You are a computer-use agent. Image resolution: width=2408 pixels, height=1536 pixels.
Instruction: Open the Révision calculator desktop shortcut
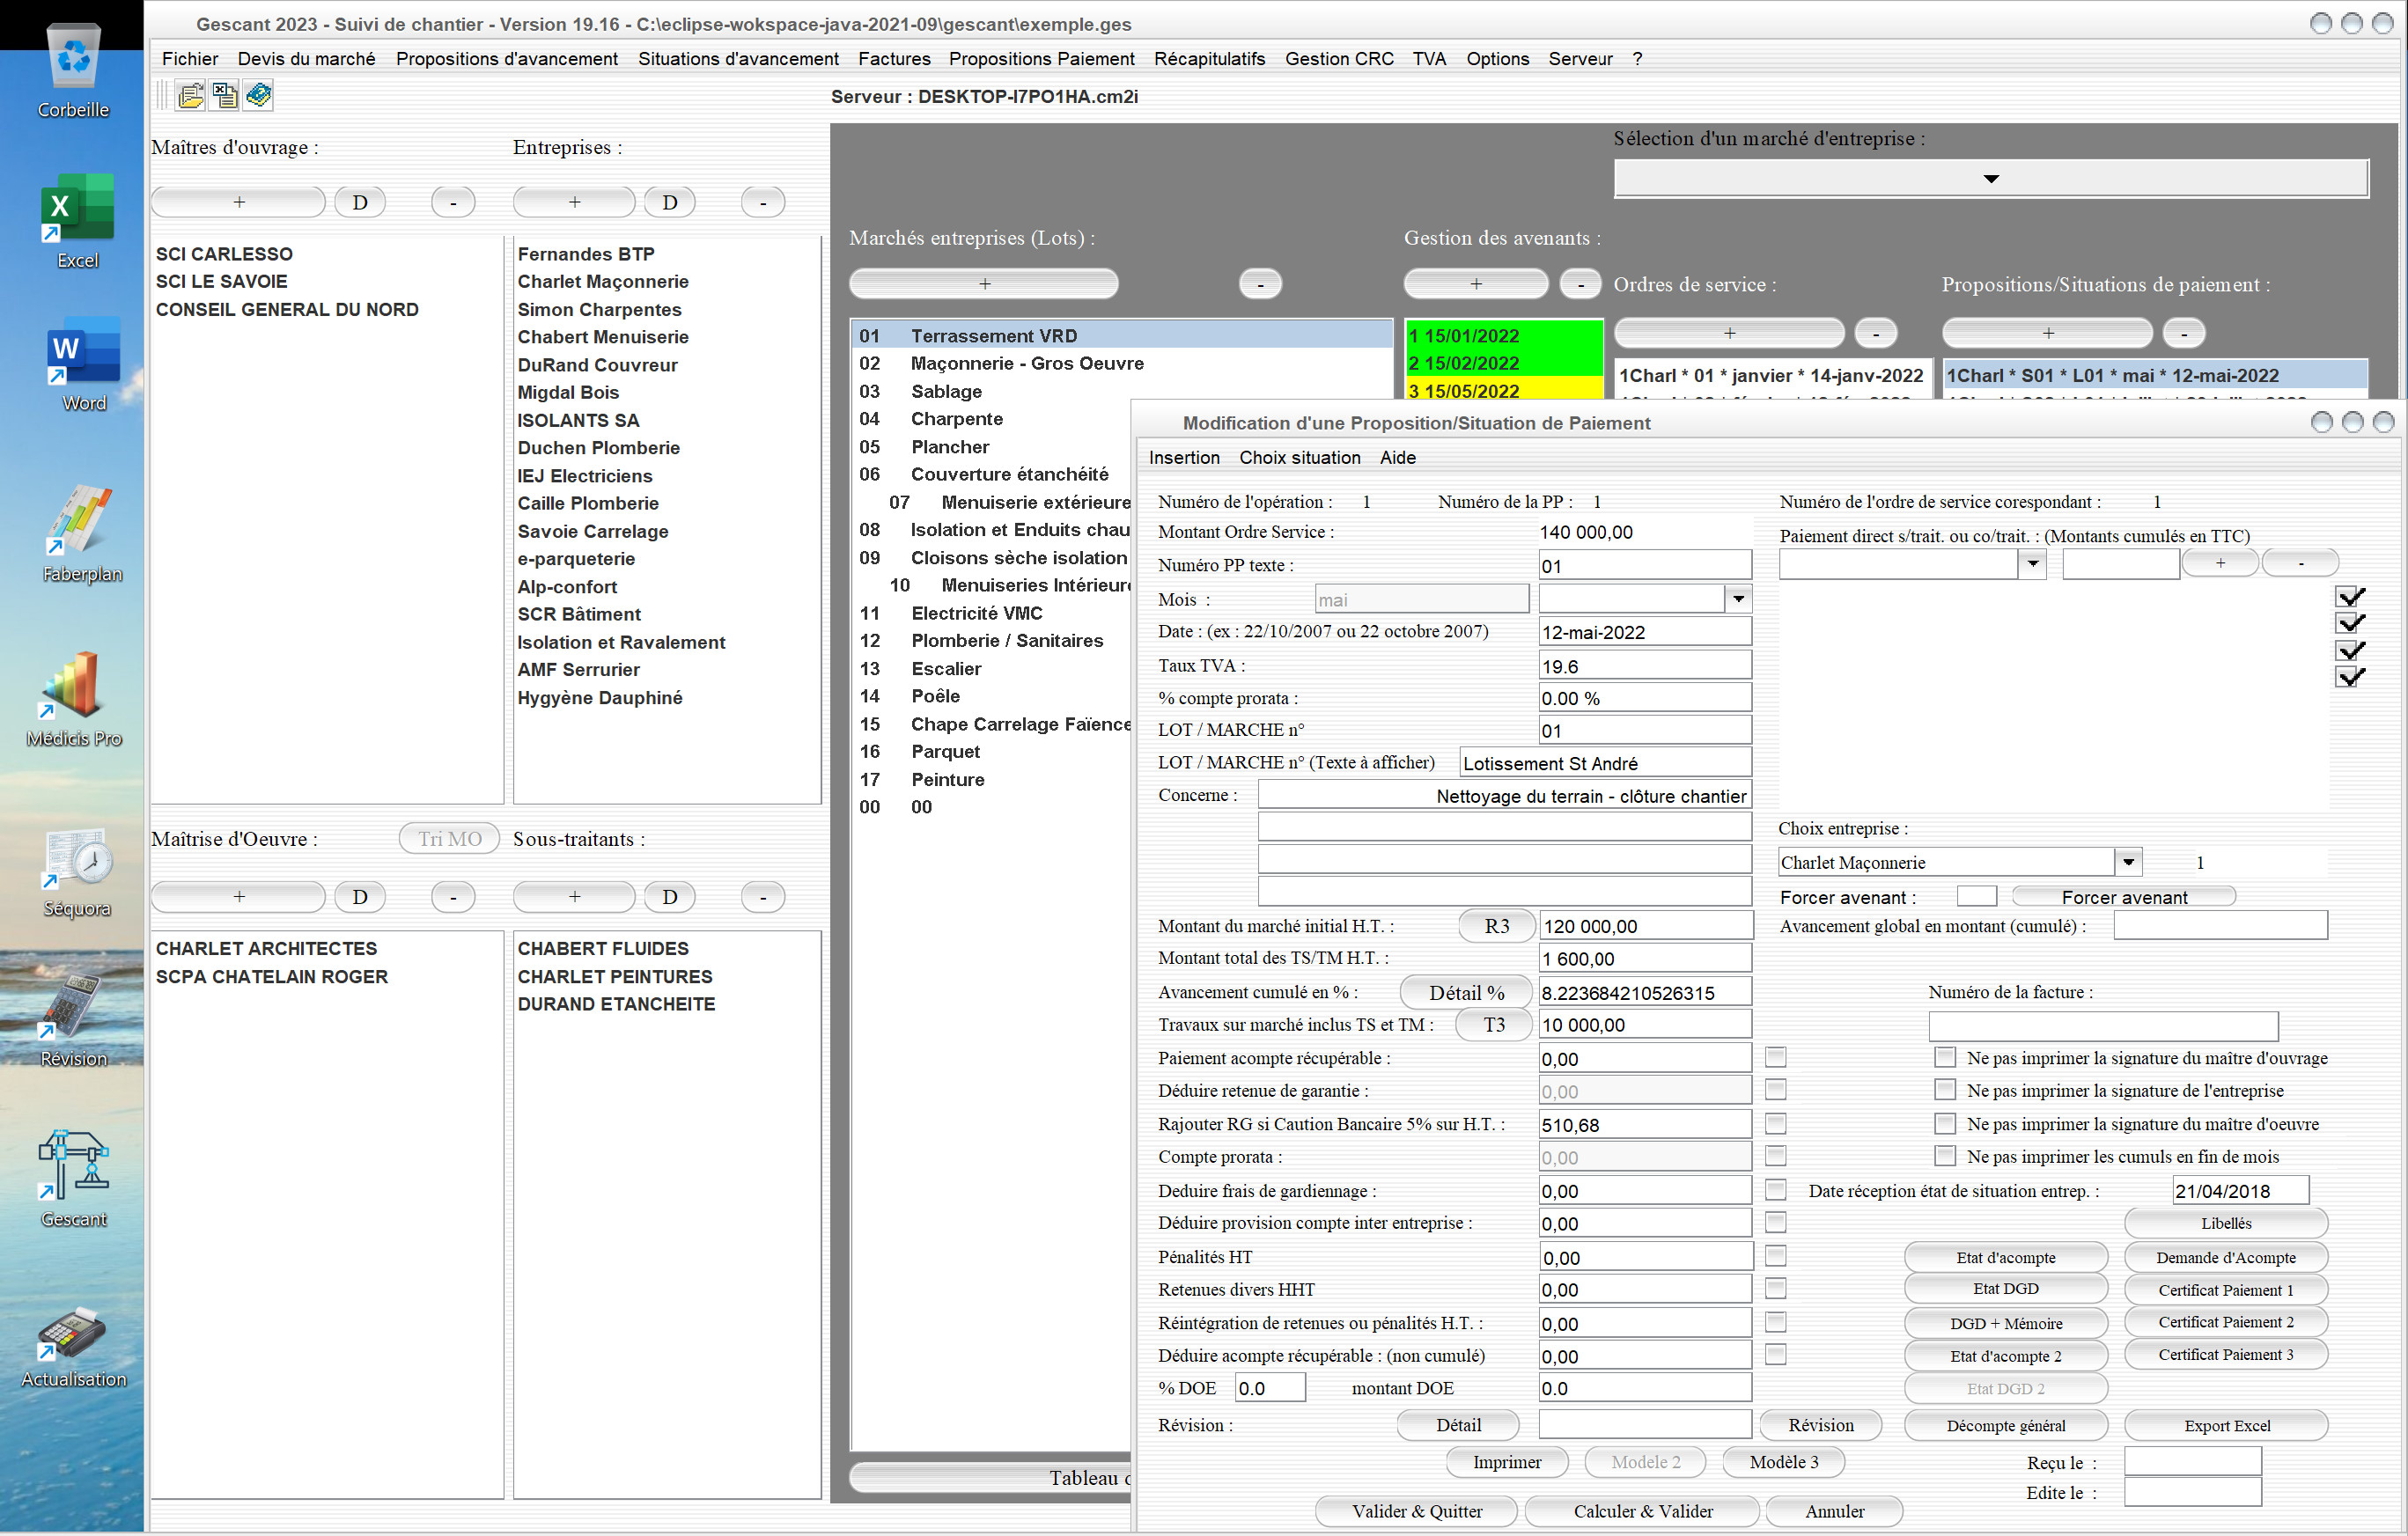[73, 1020]
